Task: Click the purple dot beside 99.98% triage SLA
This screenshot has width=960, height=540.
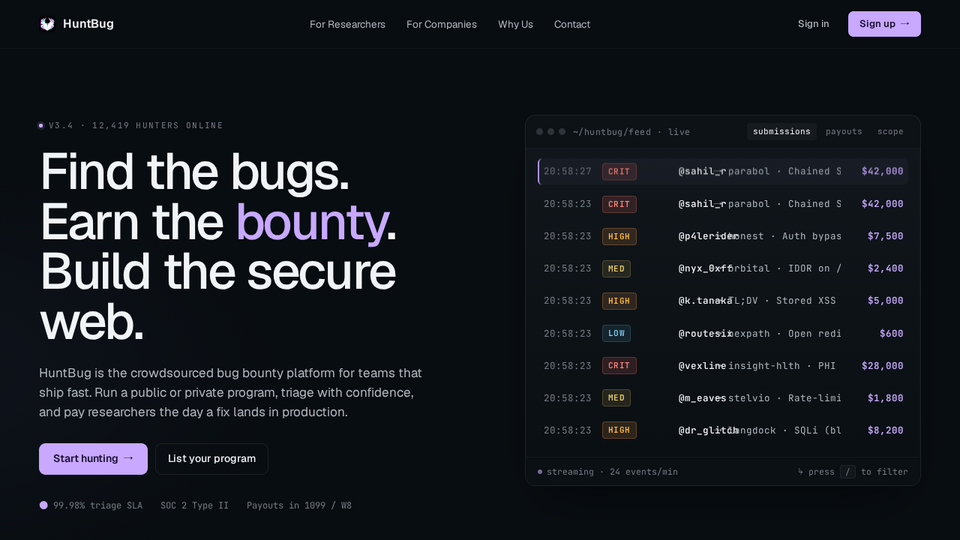Action: [x=43, y=505]
